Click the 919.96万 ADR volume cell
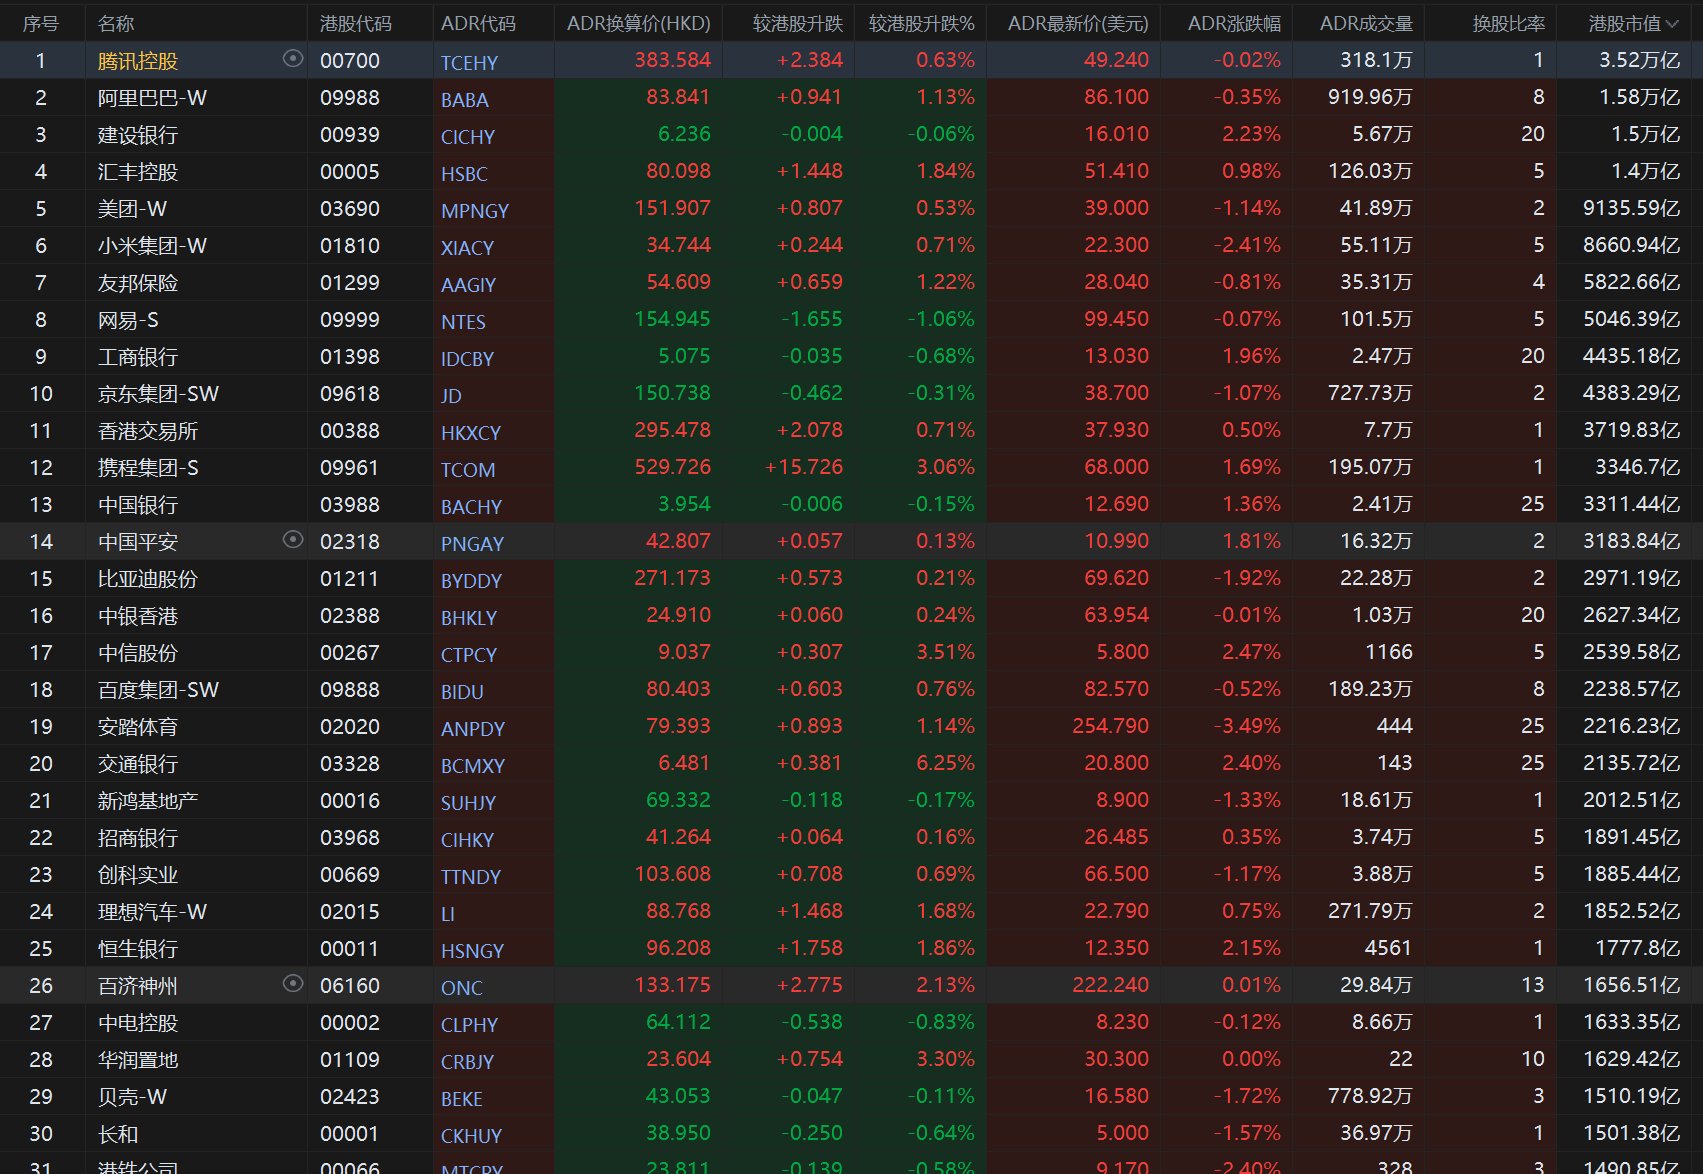This screenshot has height=1174, width=1703. point(1370,97)
